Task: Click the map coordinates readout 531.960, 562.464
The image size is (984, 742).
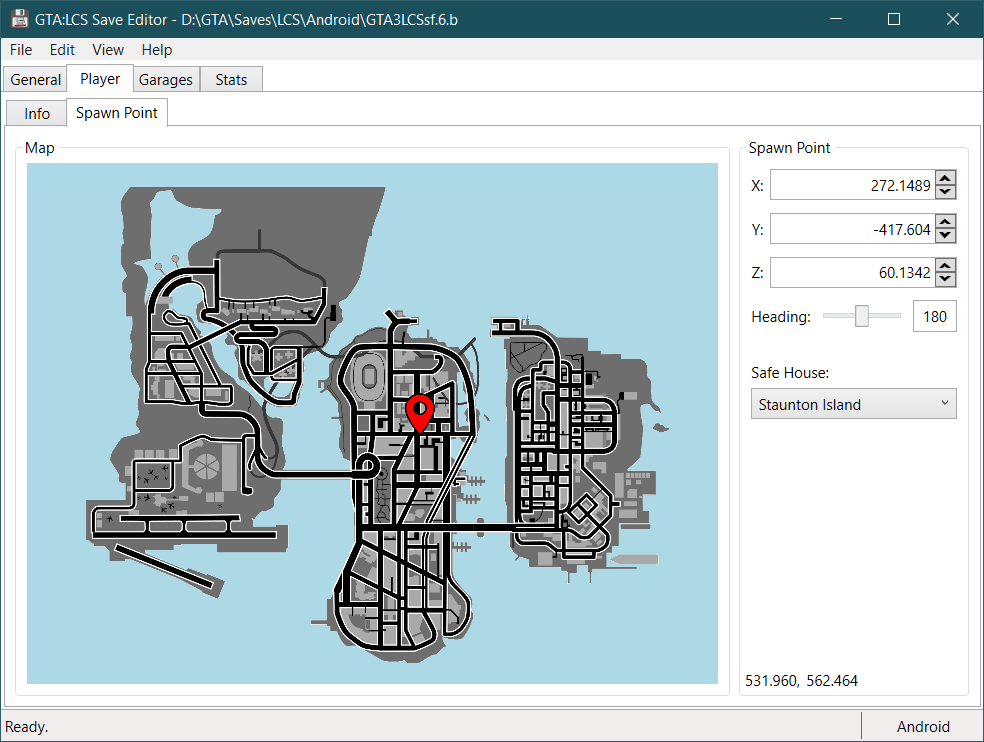Action: 801,680
